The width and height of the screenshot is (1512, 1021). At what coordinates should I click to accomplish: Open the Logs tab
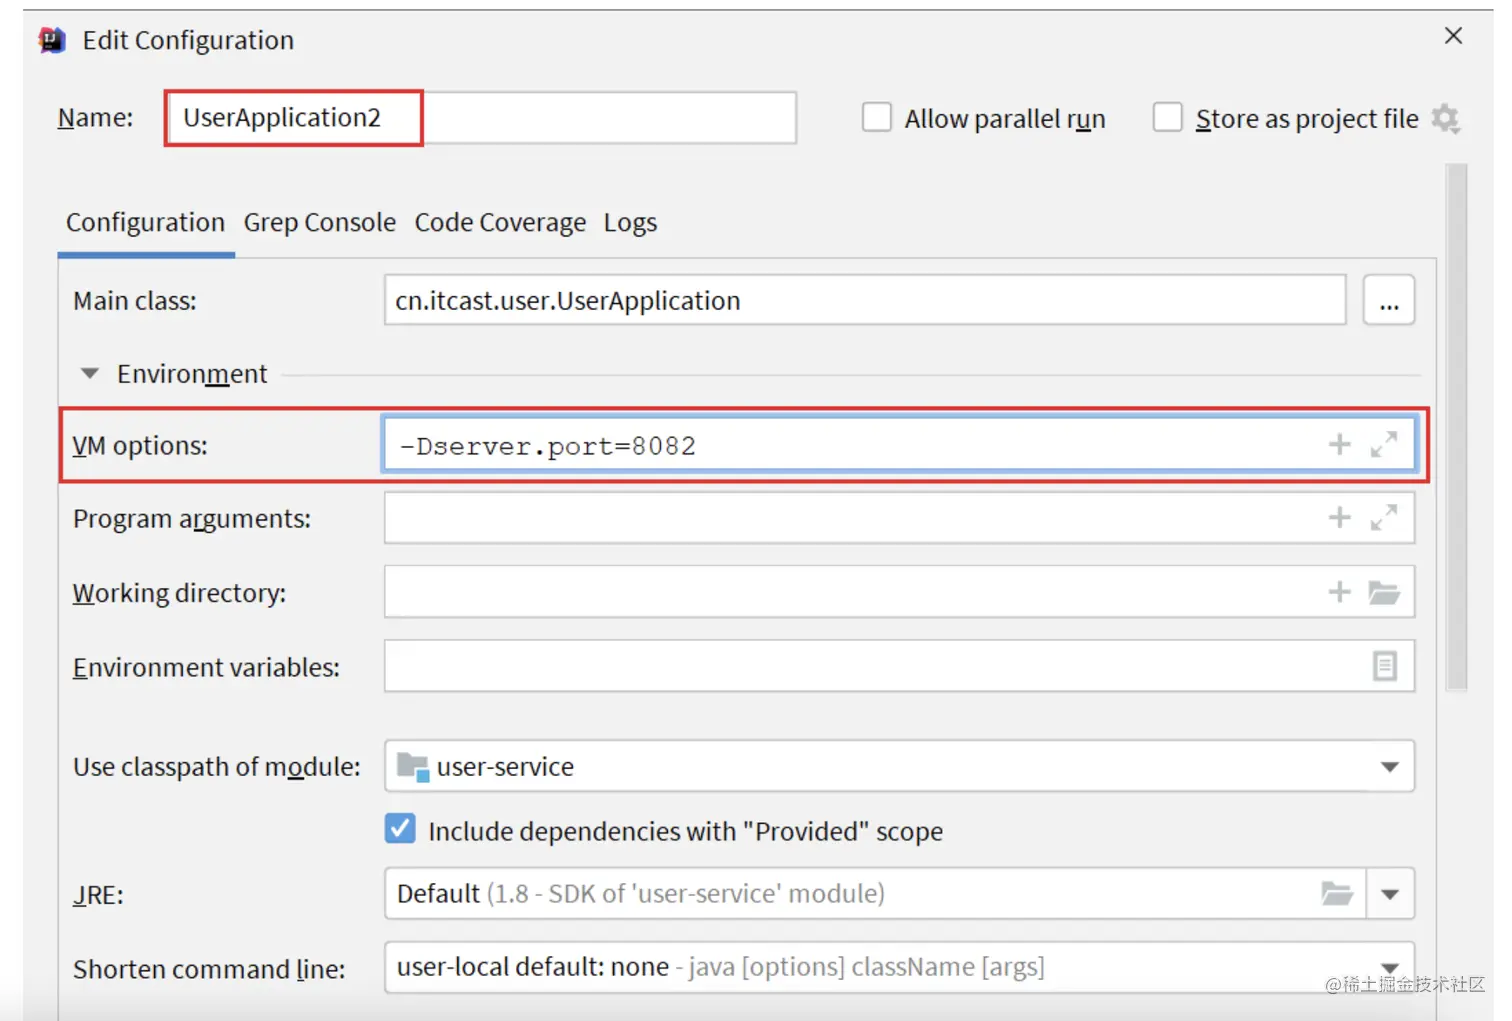pyautogui.click(x=630, y=222)
